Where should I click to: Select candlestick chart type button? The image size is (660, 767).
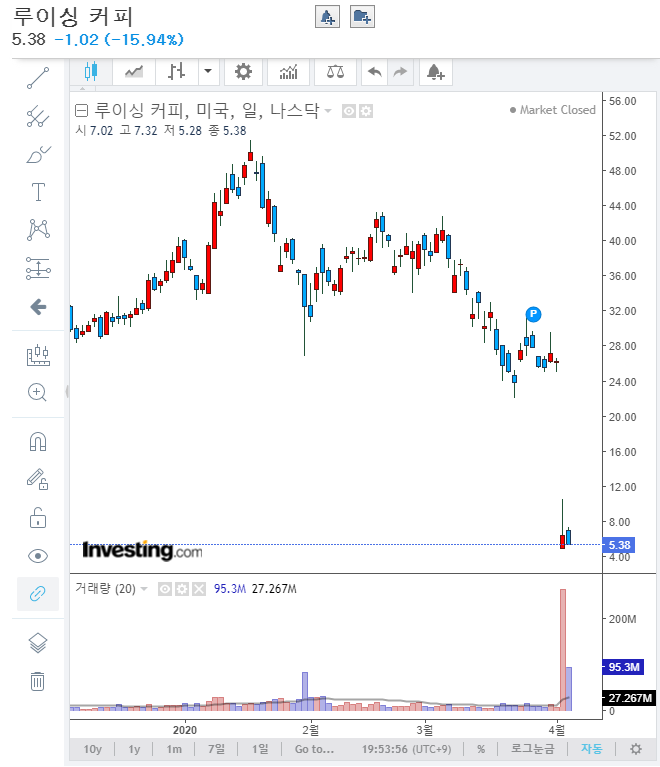coord(91,72)
